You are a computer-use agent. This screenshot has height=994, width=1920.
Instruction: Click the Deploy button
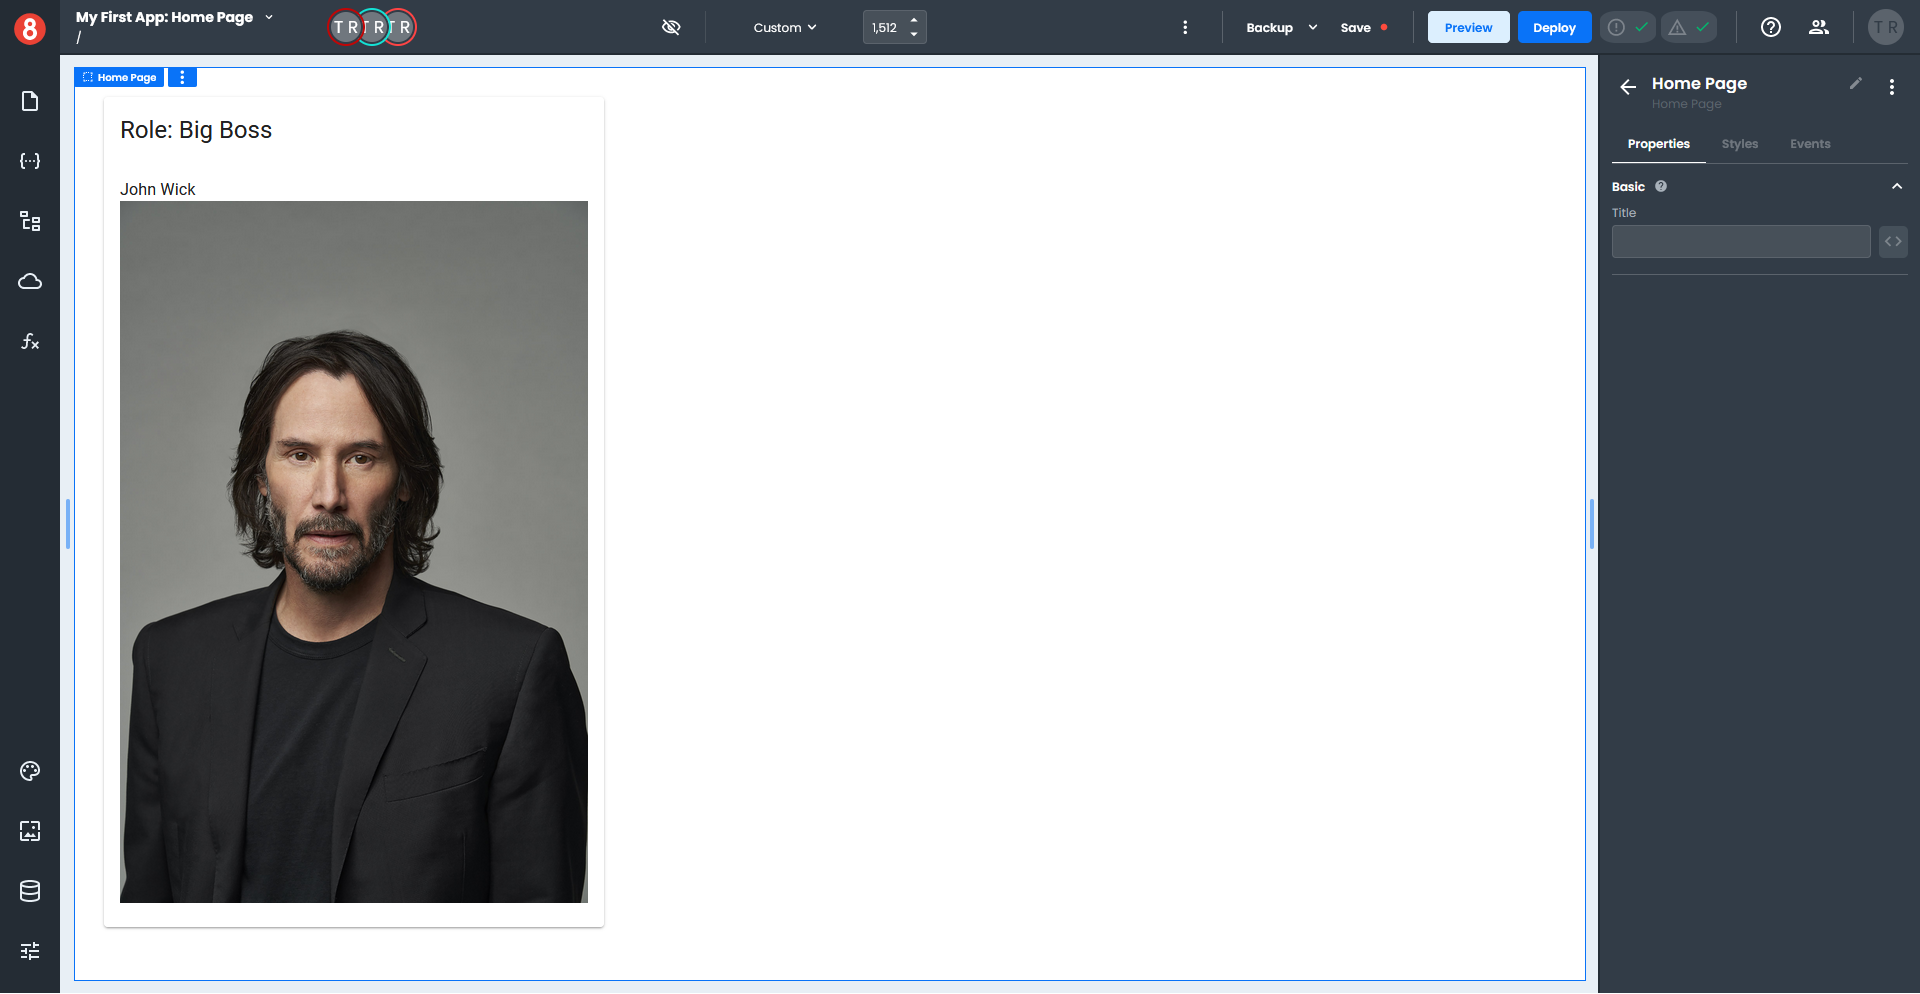pos(1554,28)
